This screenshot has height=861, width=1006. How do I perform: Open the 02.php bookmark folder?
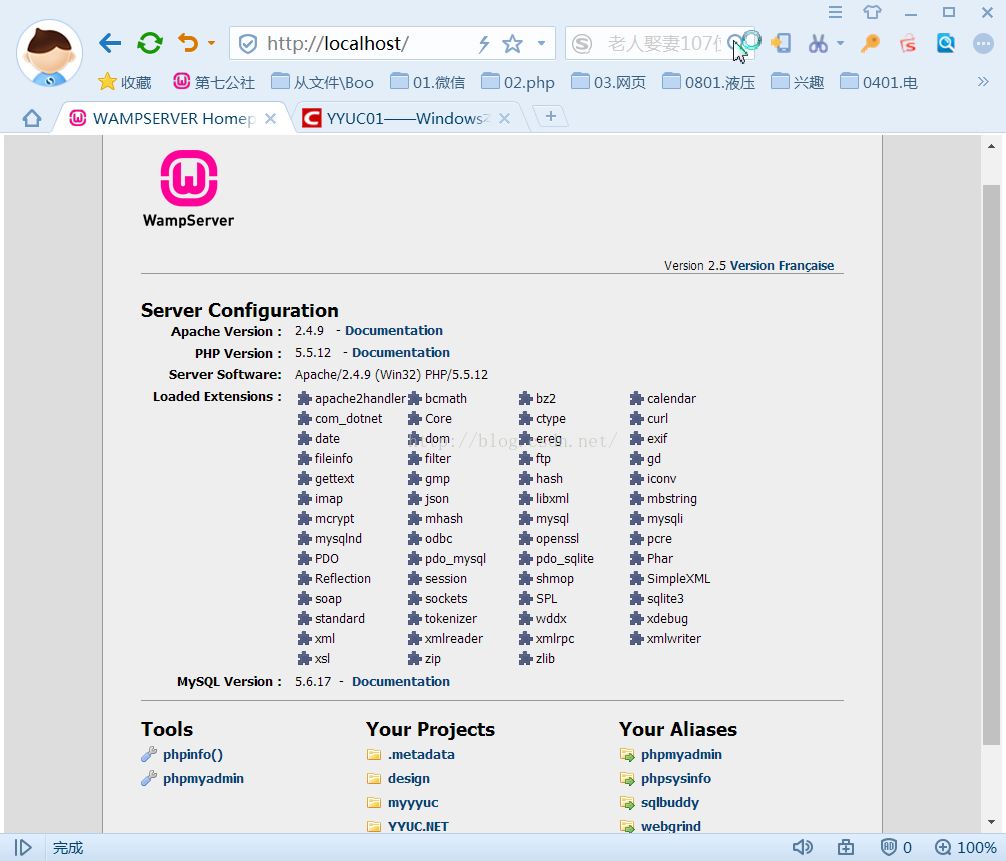[x=518, y=82]
